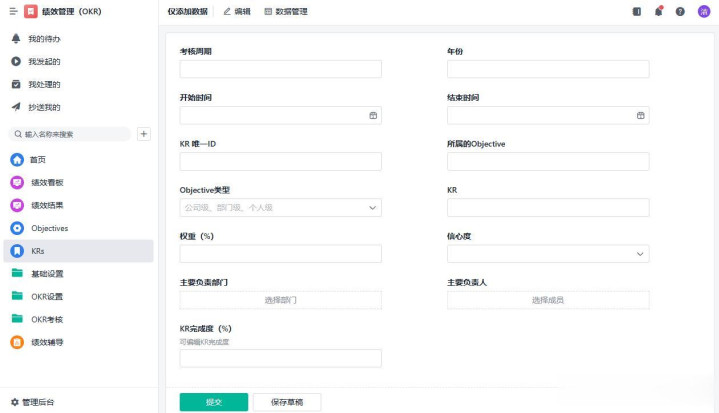Image resolution: width=719 pixels, height=413 pixels.
Task: Focus the KR完成度 (%) input field
Action: [281, 358]
